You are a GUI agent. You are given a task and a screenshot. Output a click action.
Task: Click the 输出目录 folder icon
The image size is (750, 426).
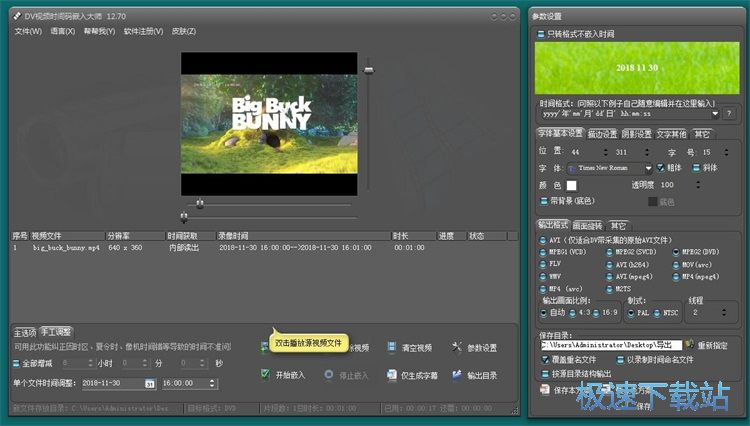point(457,375)
